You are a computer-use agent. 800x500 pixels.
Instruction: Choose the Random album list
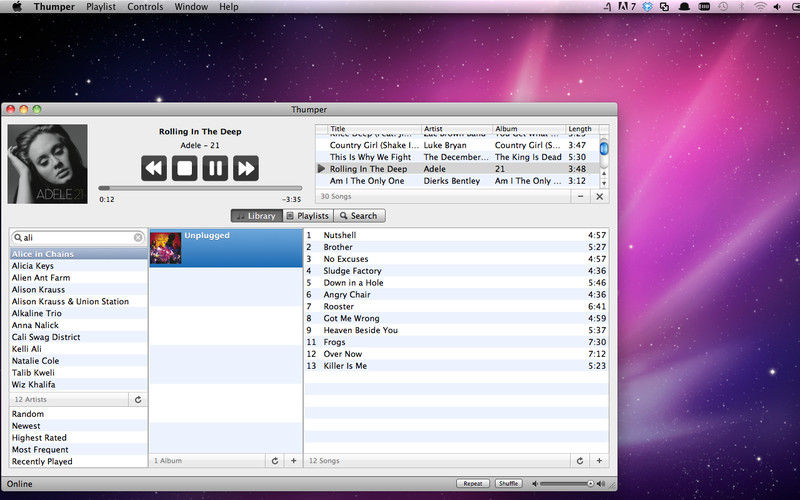click(x=79, y=414)
